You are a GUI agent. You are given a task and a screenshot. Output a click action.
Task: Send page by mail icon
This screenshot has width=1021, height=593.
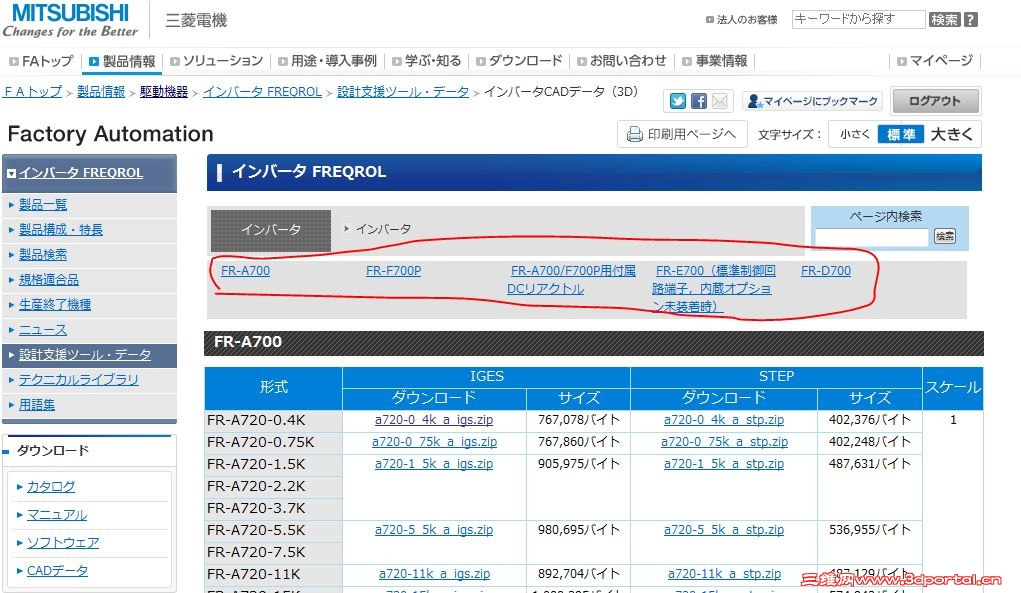(x=720, y=101)
